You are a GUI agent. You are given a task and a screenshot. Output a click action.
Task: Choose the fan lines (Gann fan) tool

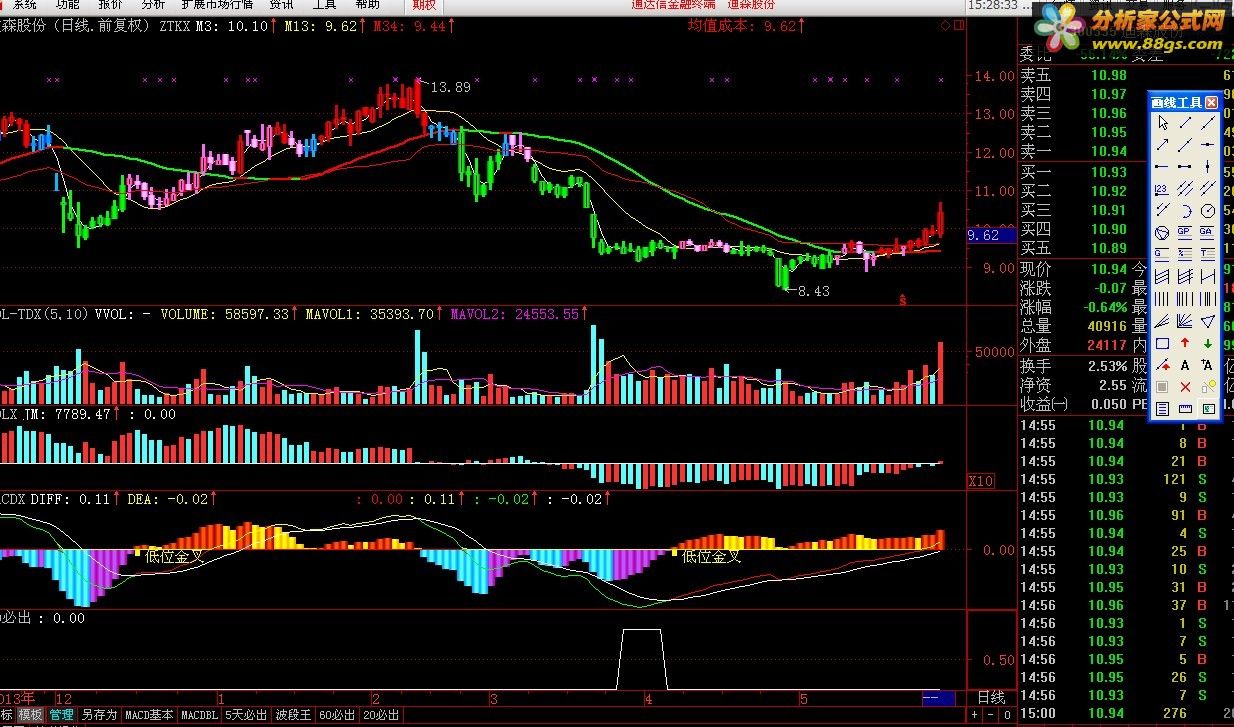[x=1185, y=321]
